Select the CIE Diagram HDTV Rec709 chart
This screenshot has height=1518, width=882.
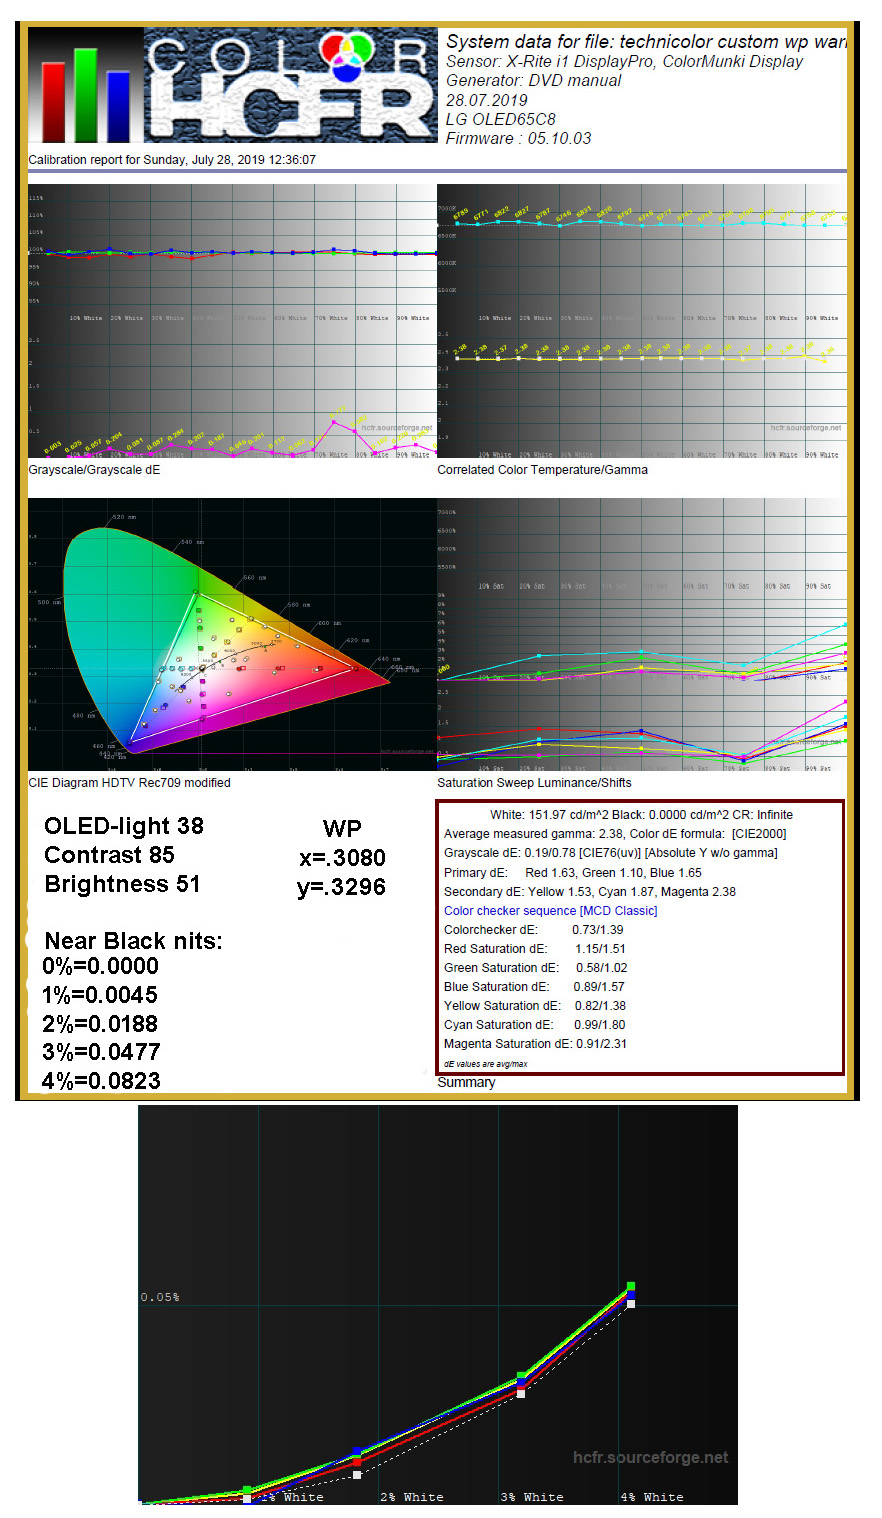pos(232,634)
